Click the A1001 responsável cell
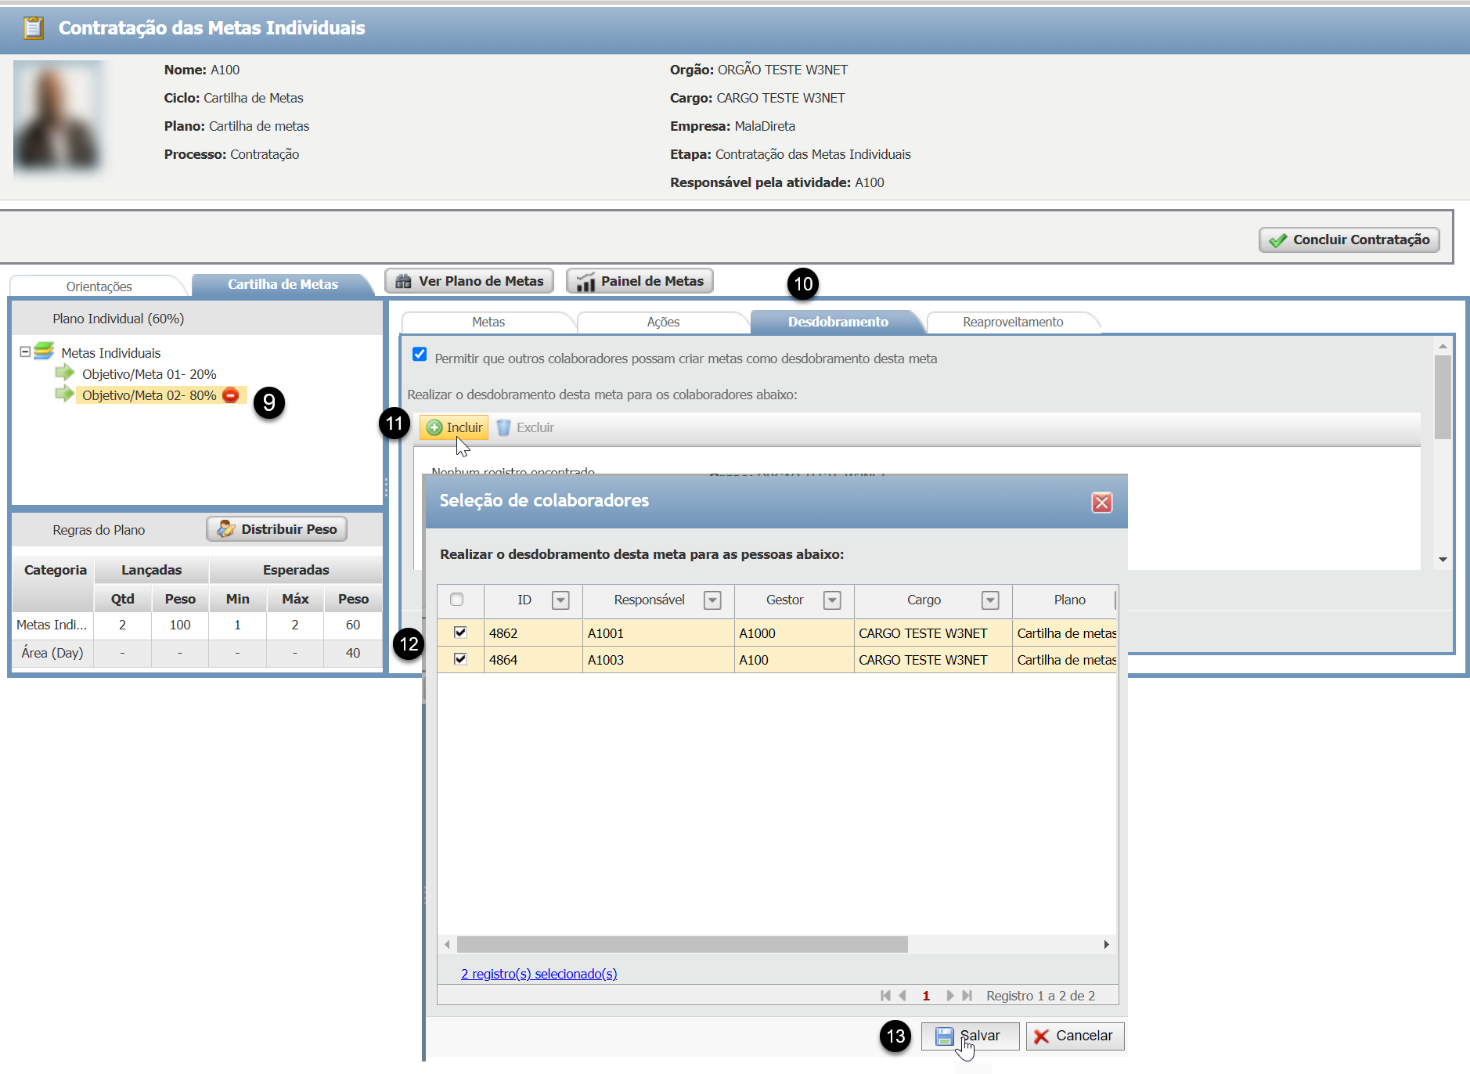 [x=658, y=633]
